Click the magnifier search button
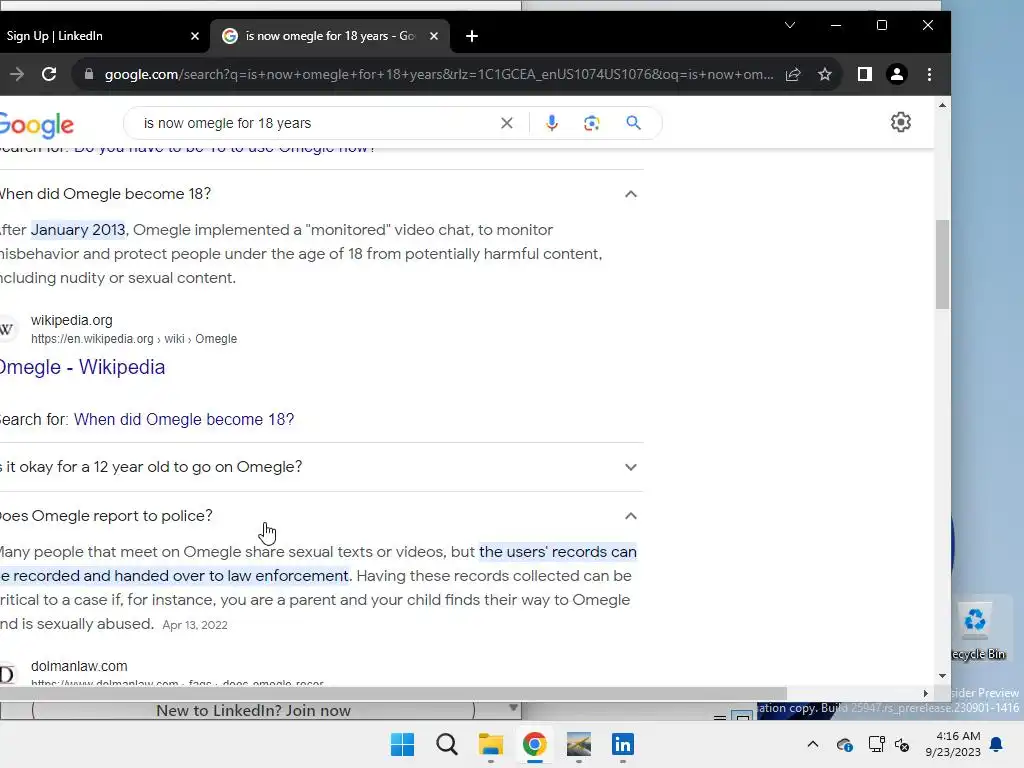The width and height of the screenshot is (1024, 768). click(x=633, y=123)
